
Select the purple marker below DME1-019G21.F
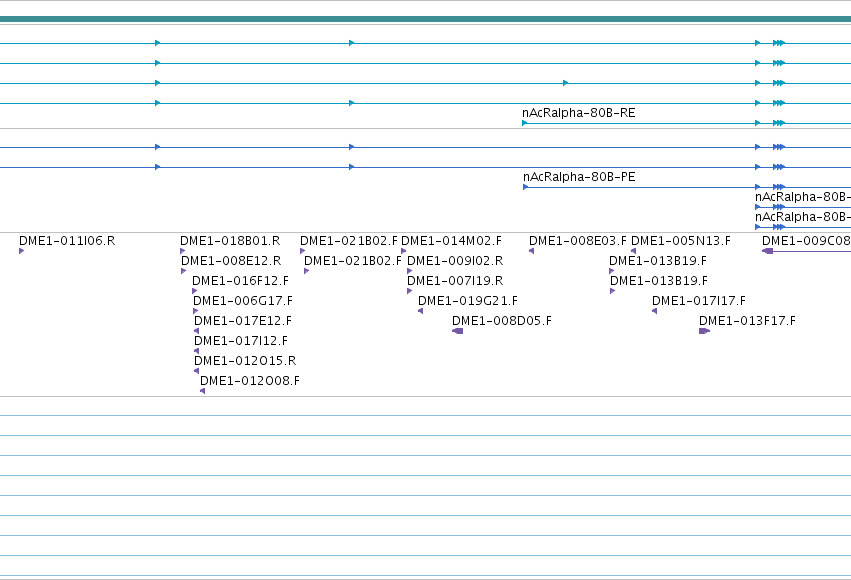(421, 311)
